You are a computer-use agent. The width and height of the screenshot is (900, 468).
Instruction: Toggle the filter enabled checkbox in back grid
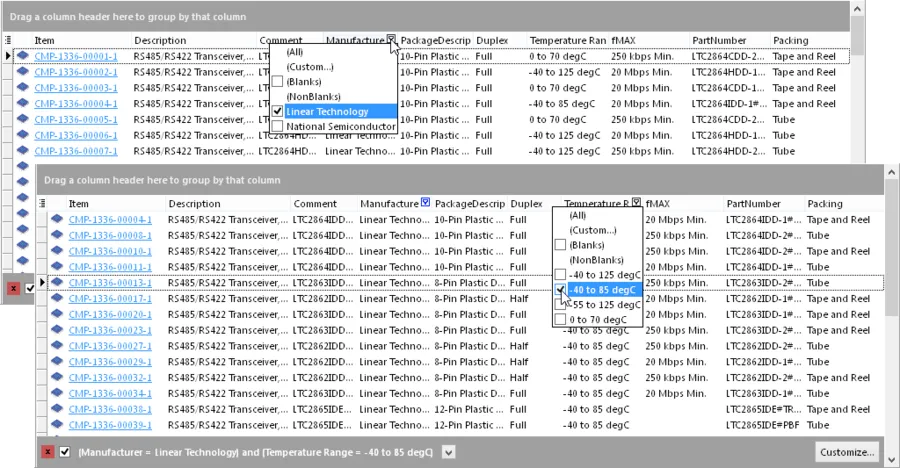(x=30, y=288)
